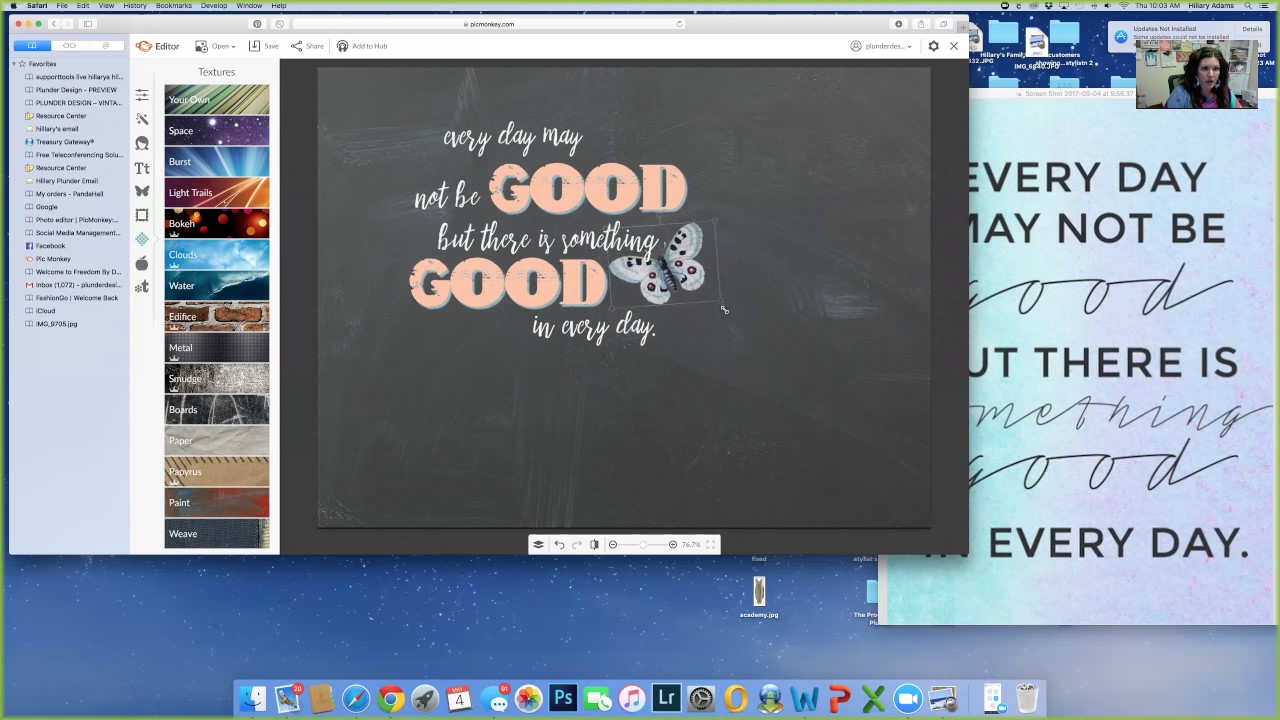Expand the plunderdes account dropdown
The width and height of the screenshot is (1280, 720).
pos(882,46)
